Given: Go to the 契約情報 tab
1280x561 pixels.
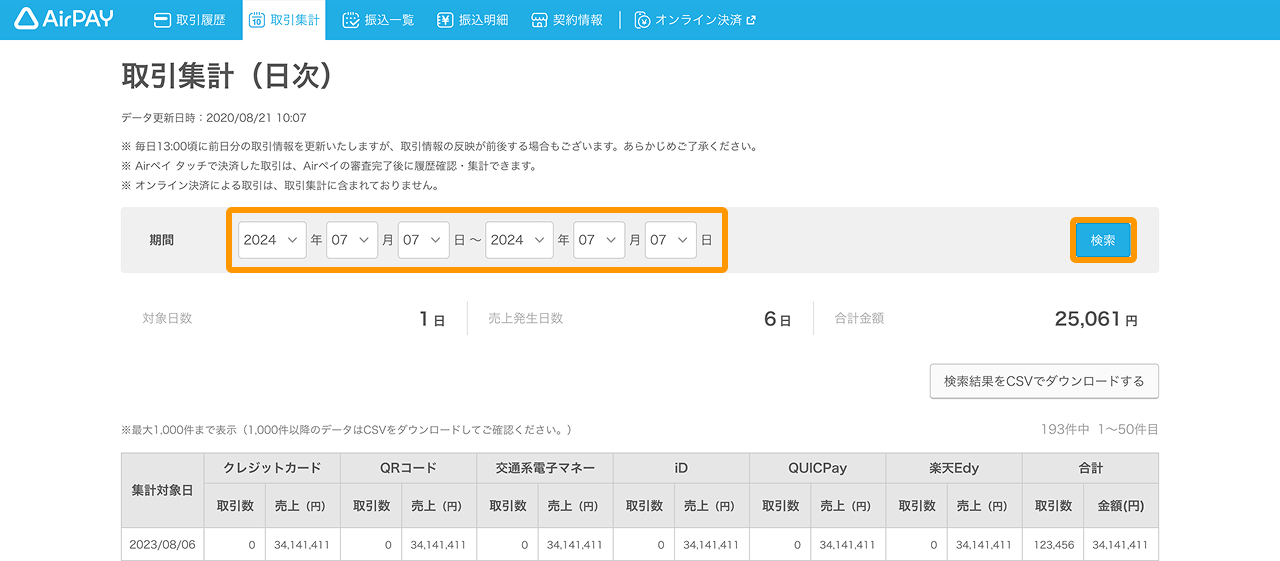Looking at the screenshot, I should (x=567, y=20).
